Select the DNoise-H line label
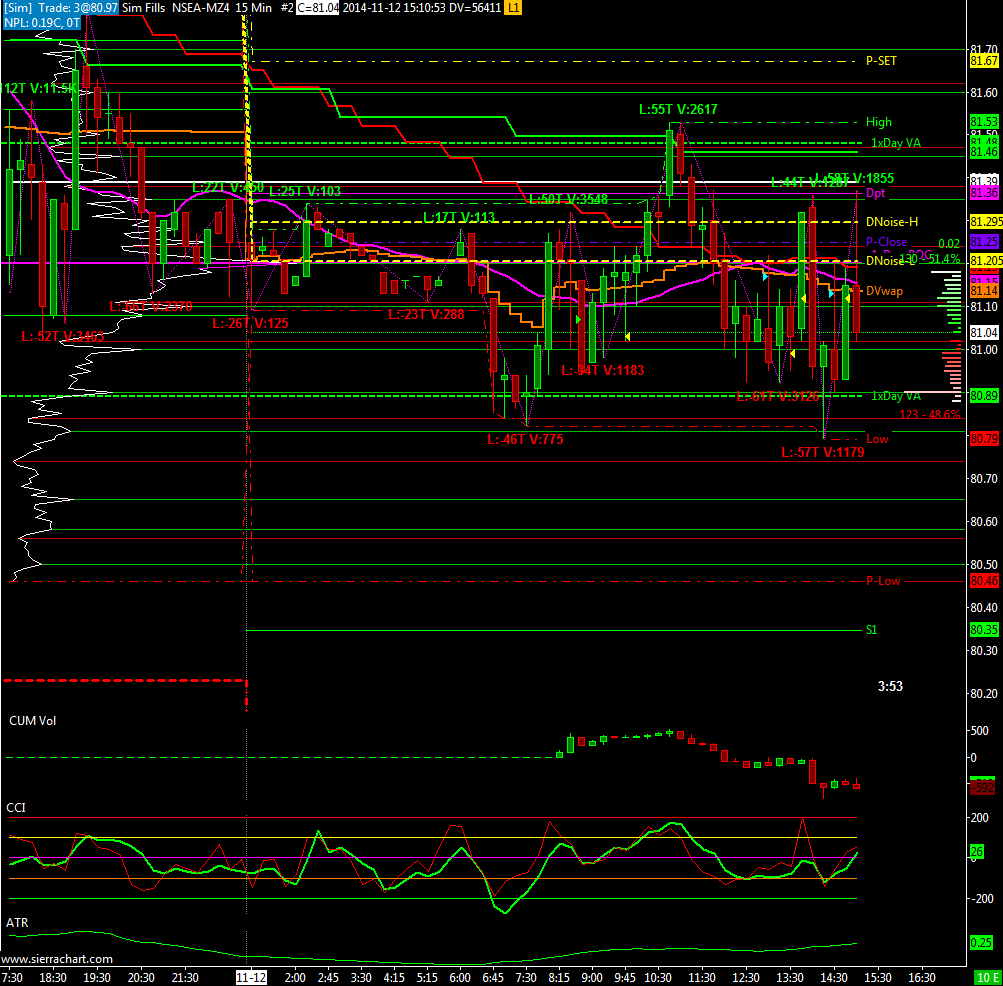The width and height of the screenshot is (1003, 986). pos(892,222)
